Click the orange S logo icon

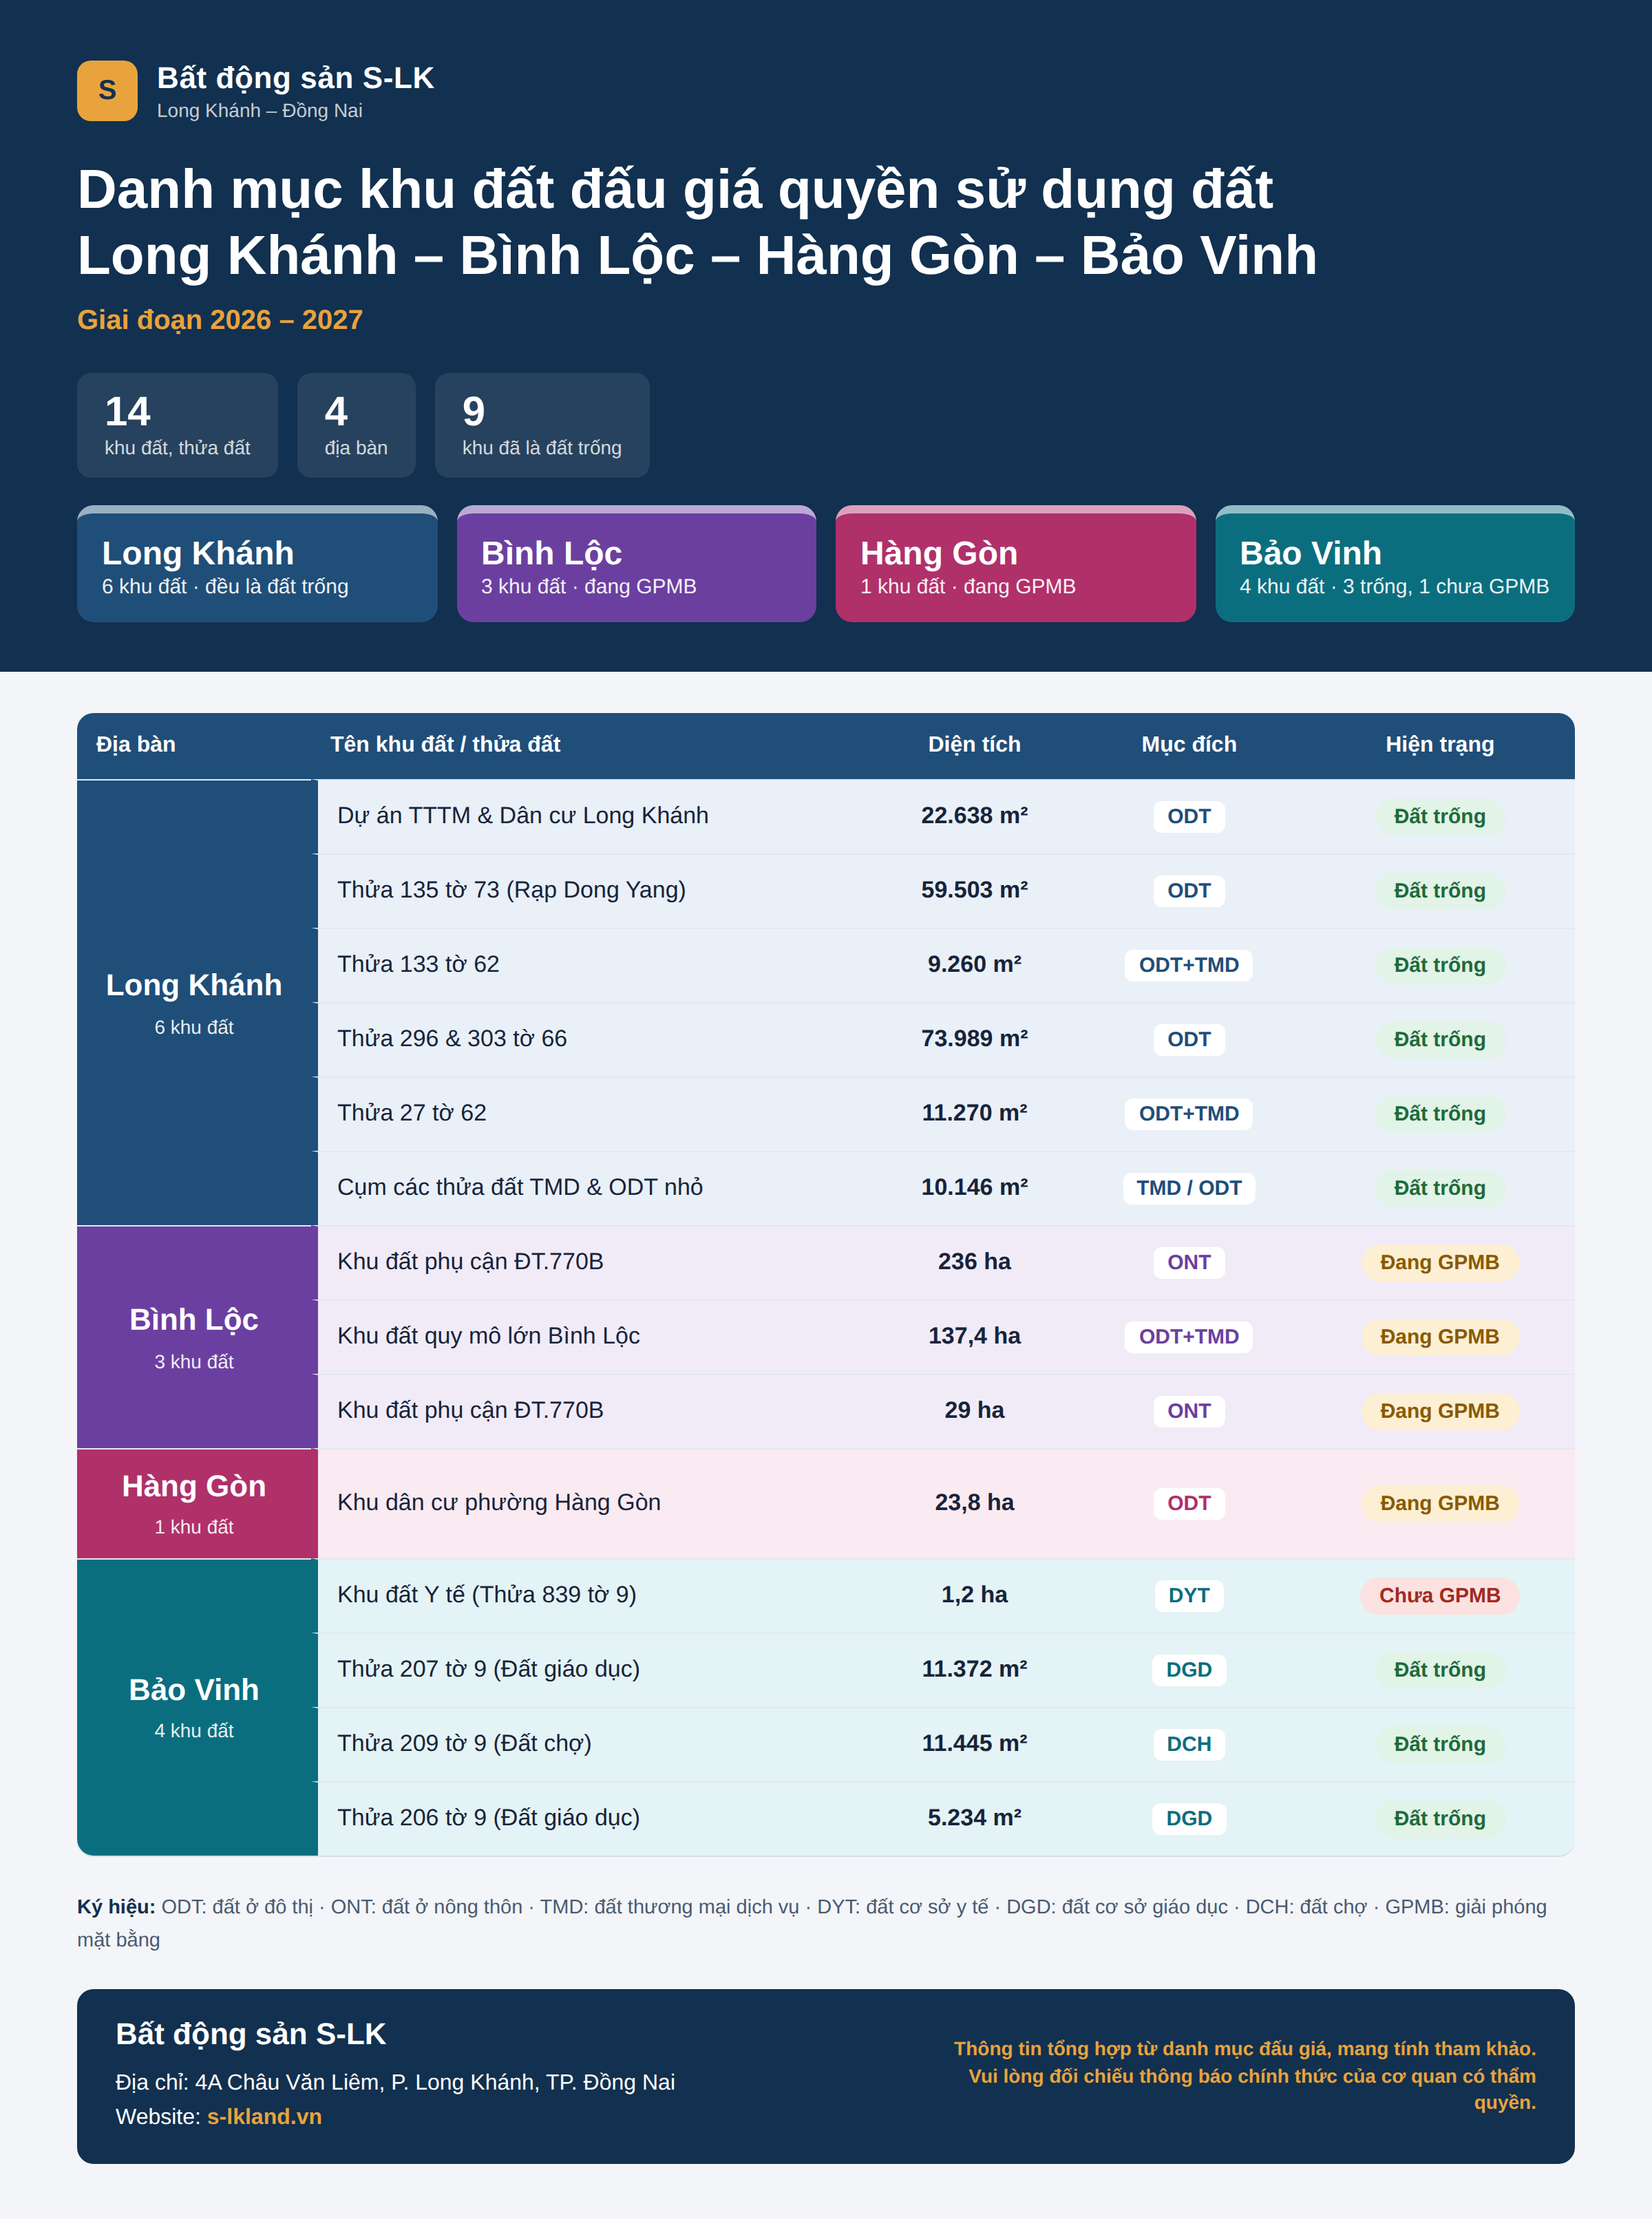pos(107,91)
